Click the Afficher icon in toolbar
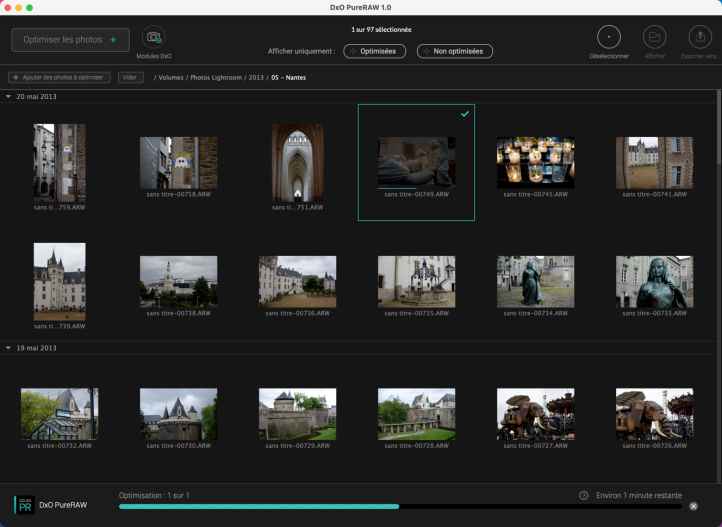Image resolution: width=722 pixels, height=527 pixels. (x=655, y=37)
